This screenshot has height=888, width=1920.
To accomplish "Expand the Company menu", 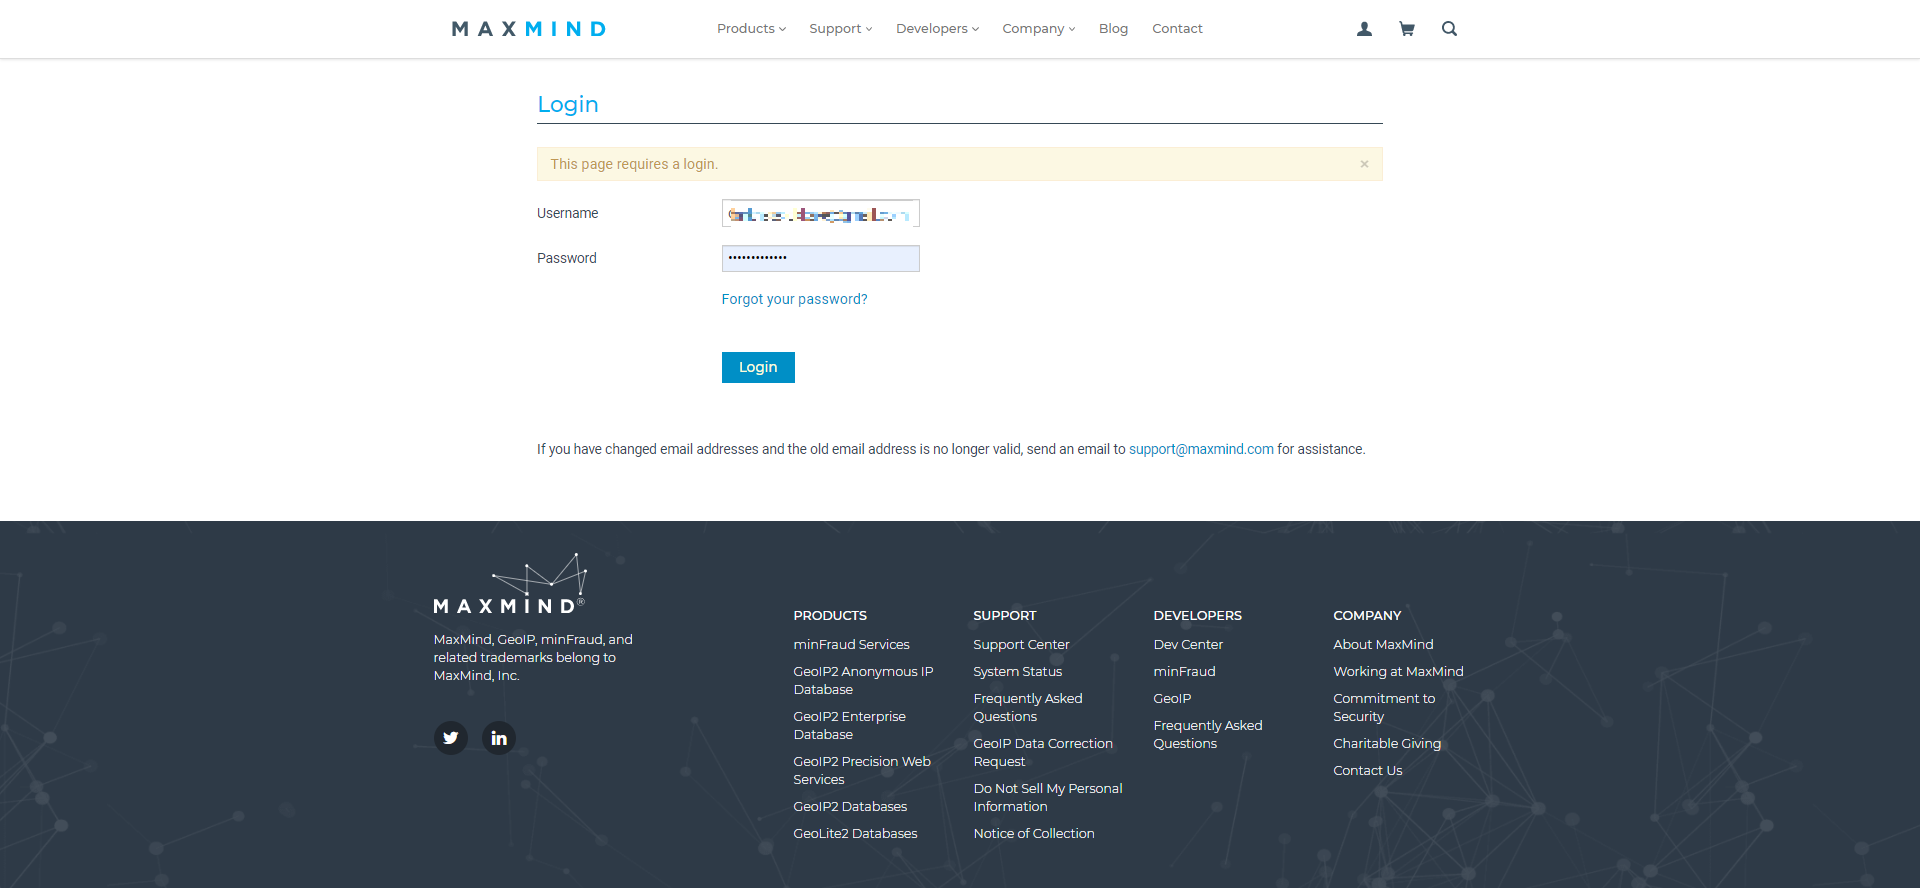I will (x=1039, y=29).
